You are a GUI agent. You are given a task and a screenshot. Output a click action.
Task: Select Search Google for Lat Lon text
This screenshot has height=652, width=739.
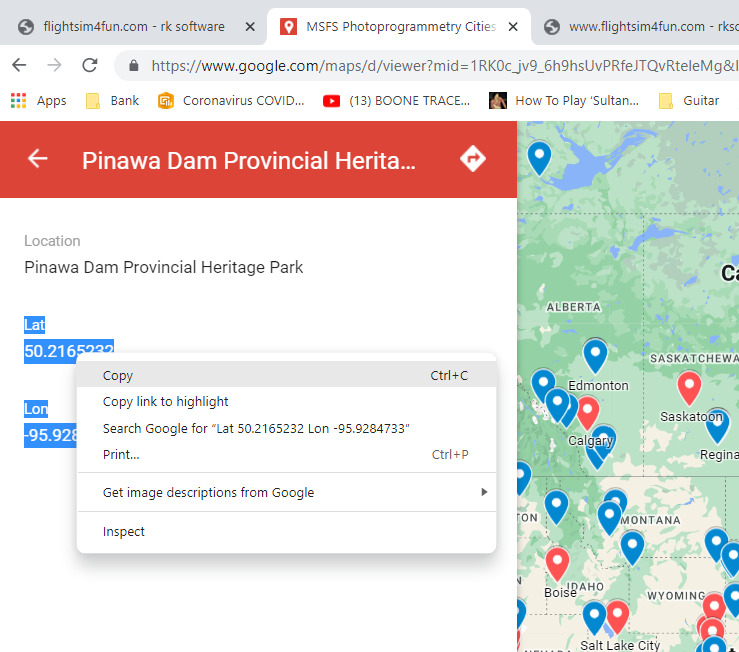[256, 429]
